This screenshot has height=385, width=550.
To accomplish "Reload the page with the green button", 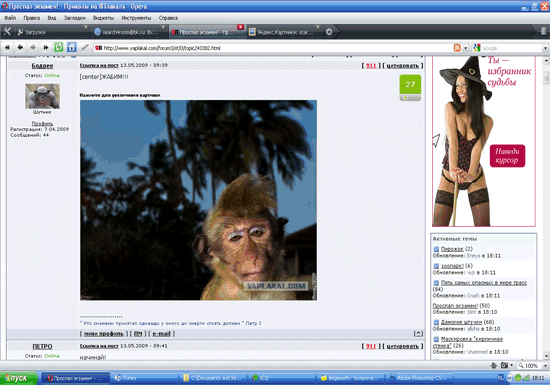I will coord(59,47).
